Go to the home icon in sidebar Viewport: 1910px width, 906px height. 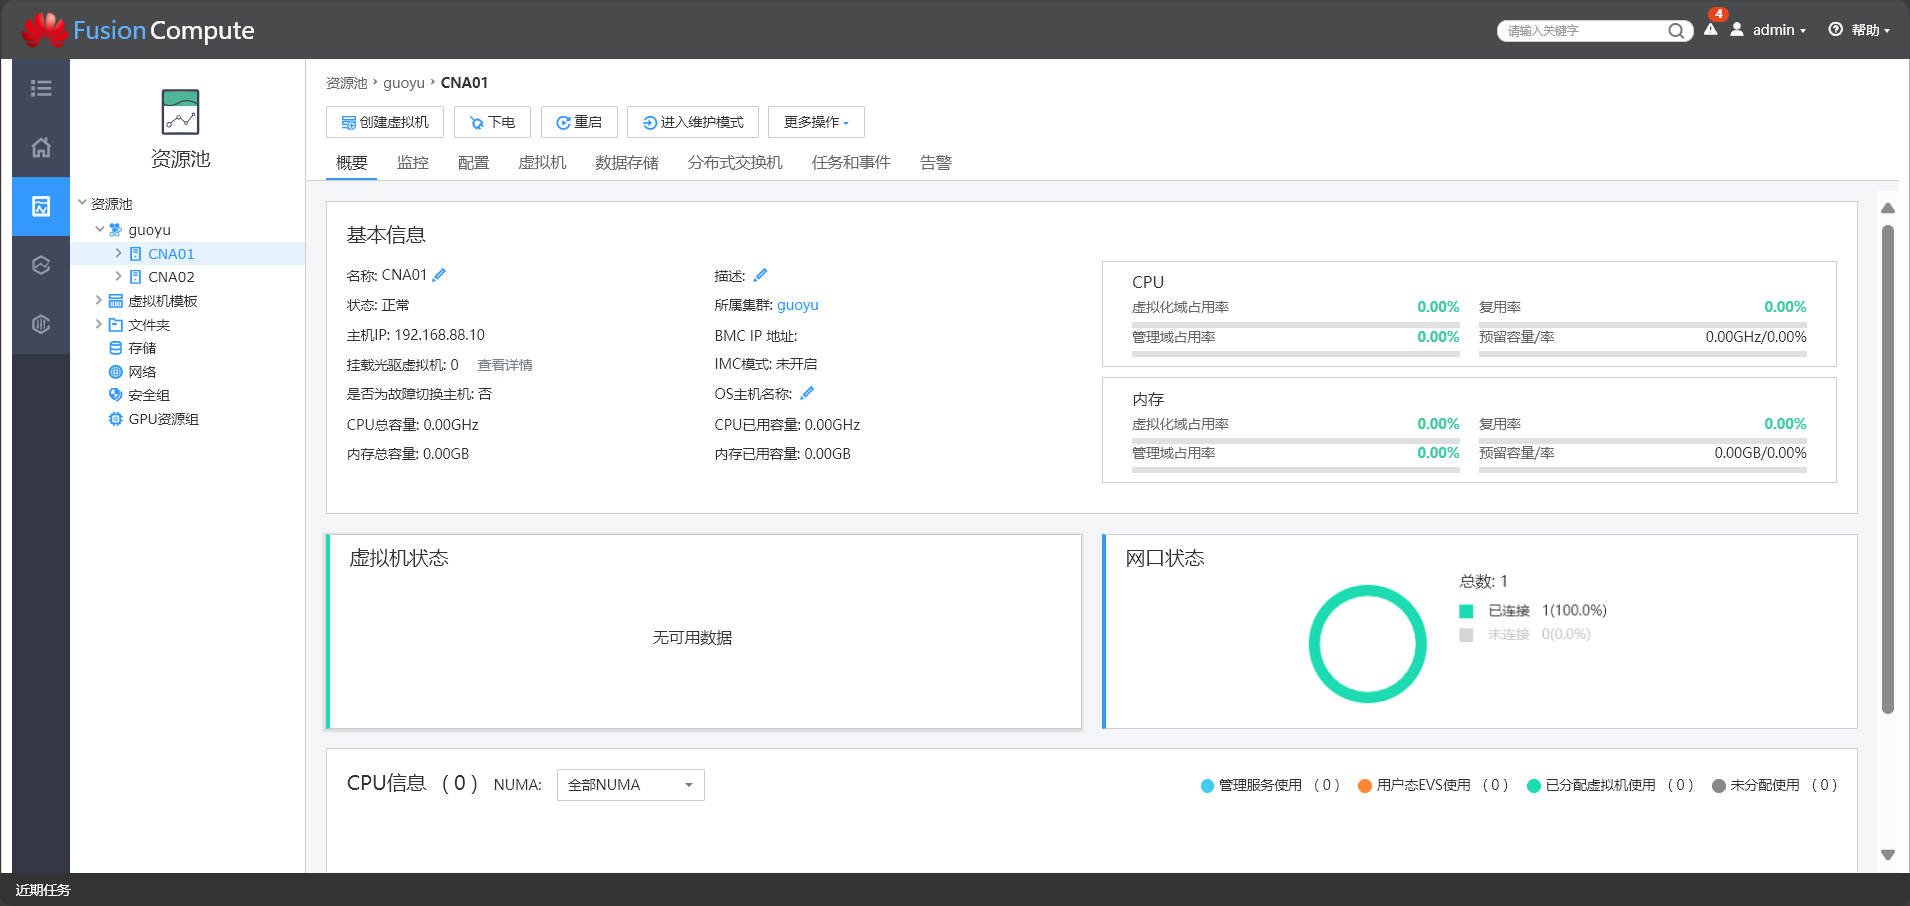click(x=41, y=147)
